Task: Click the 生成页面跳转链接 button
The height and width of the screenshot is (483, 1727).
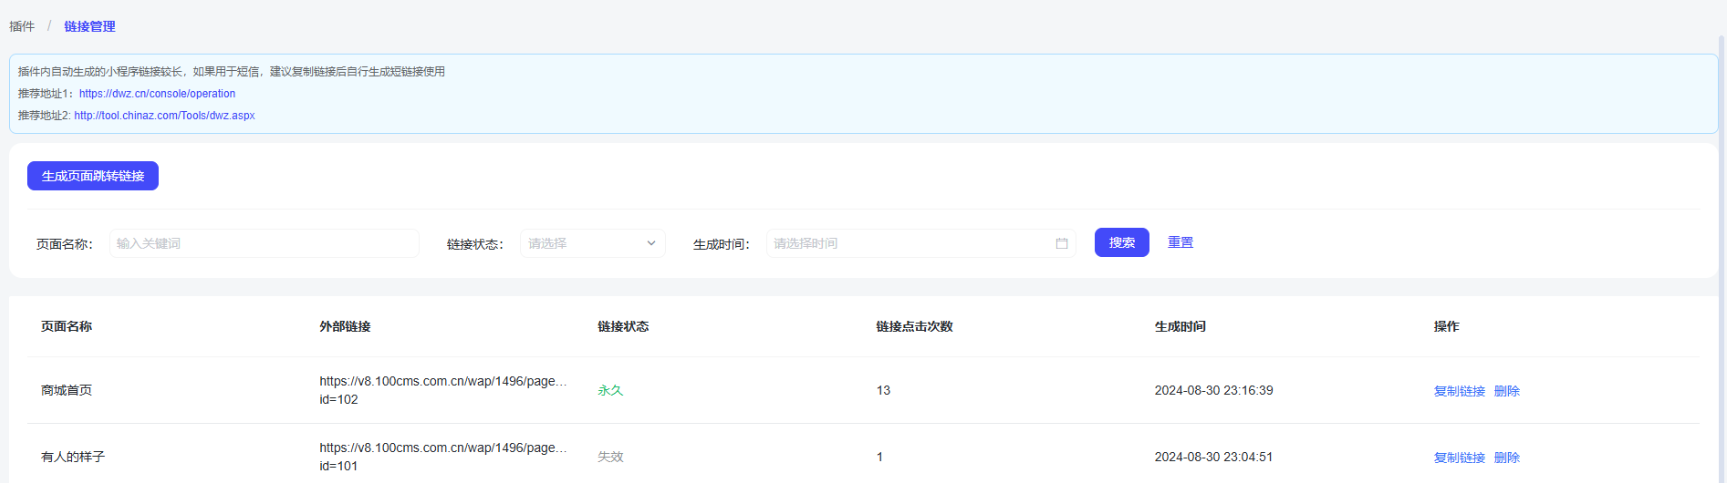Action: [93, 176]
